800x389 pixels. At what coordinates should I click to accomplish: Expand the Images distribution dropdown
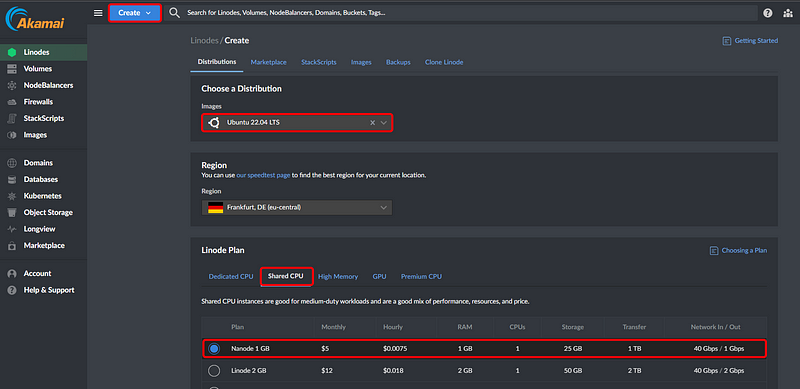click(x=384, y=123)
